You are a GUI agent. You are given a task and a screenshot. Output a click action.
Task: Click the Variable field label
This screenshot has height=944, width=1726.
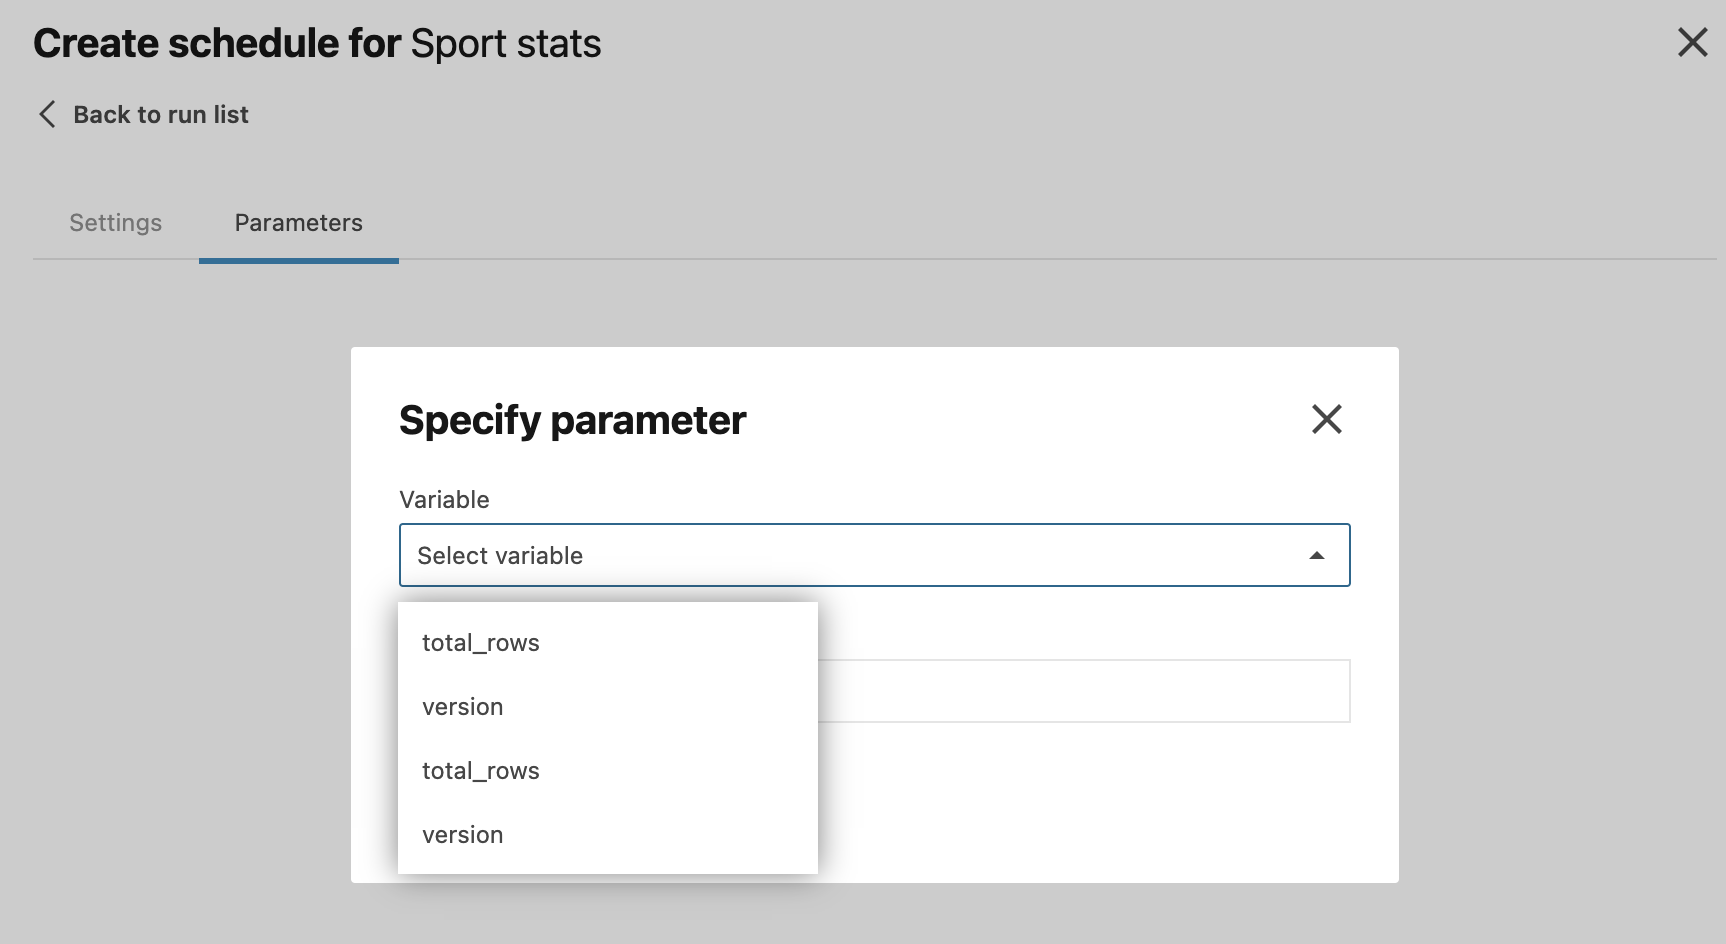444,499
